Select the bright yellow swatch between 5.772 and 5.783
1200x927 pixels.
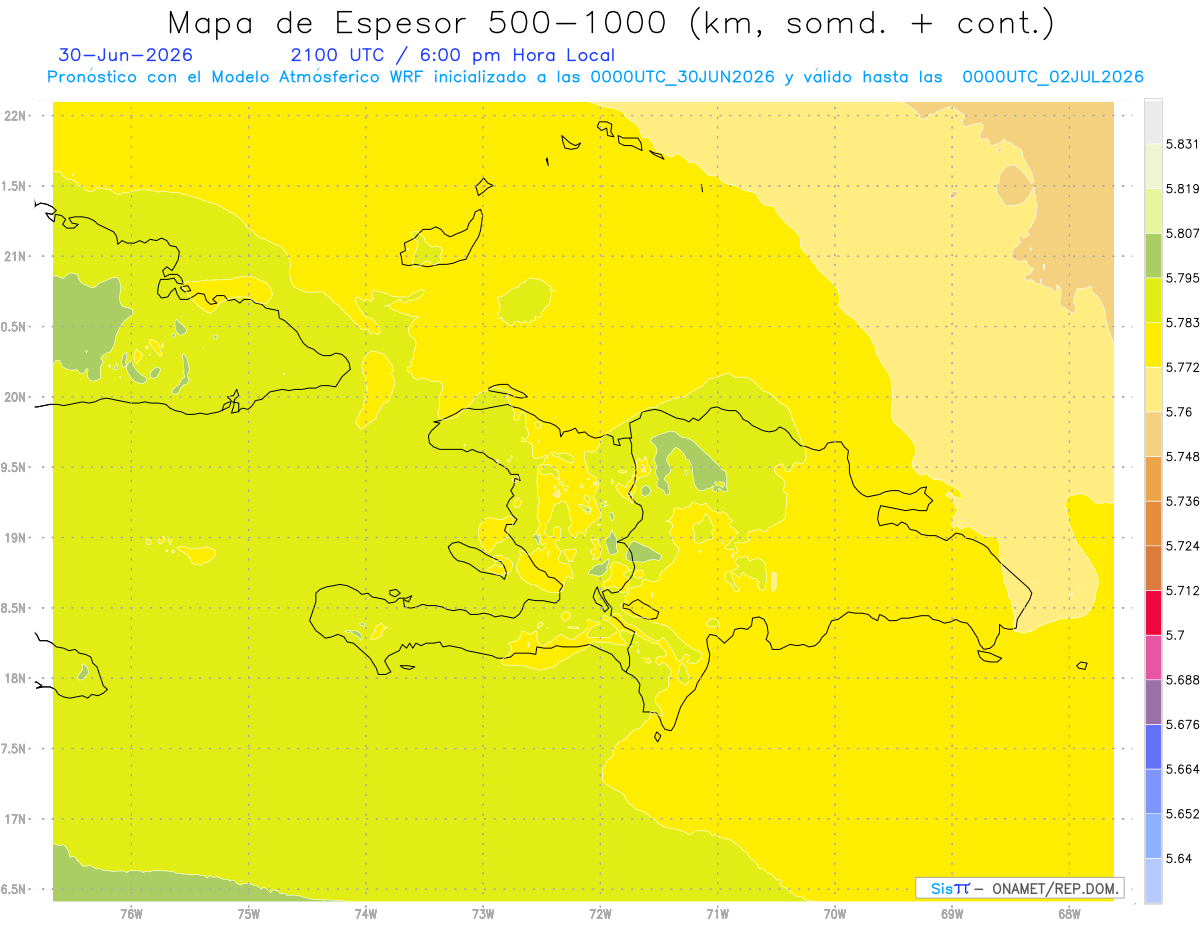[x=1153, y=345]
